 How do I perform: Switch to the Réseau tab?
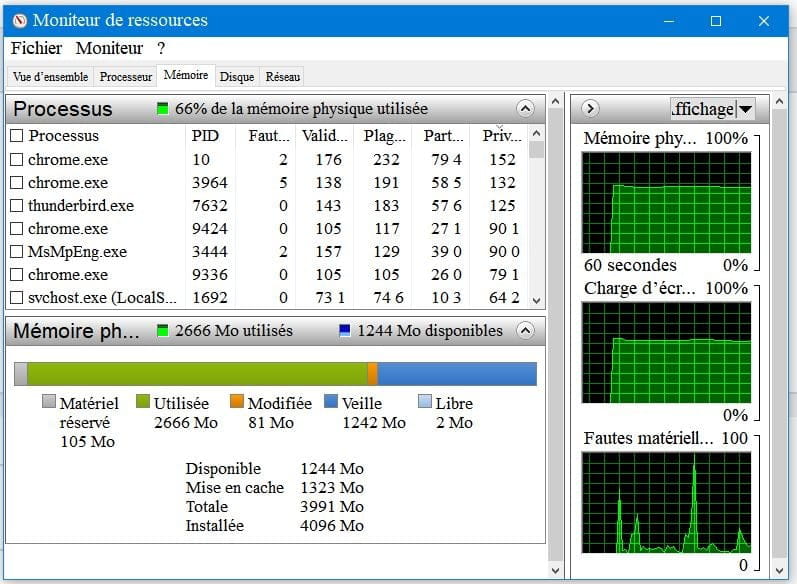283,77
